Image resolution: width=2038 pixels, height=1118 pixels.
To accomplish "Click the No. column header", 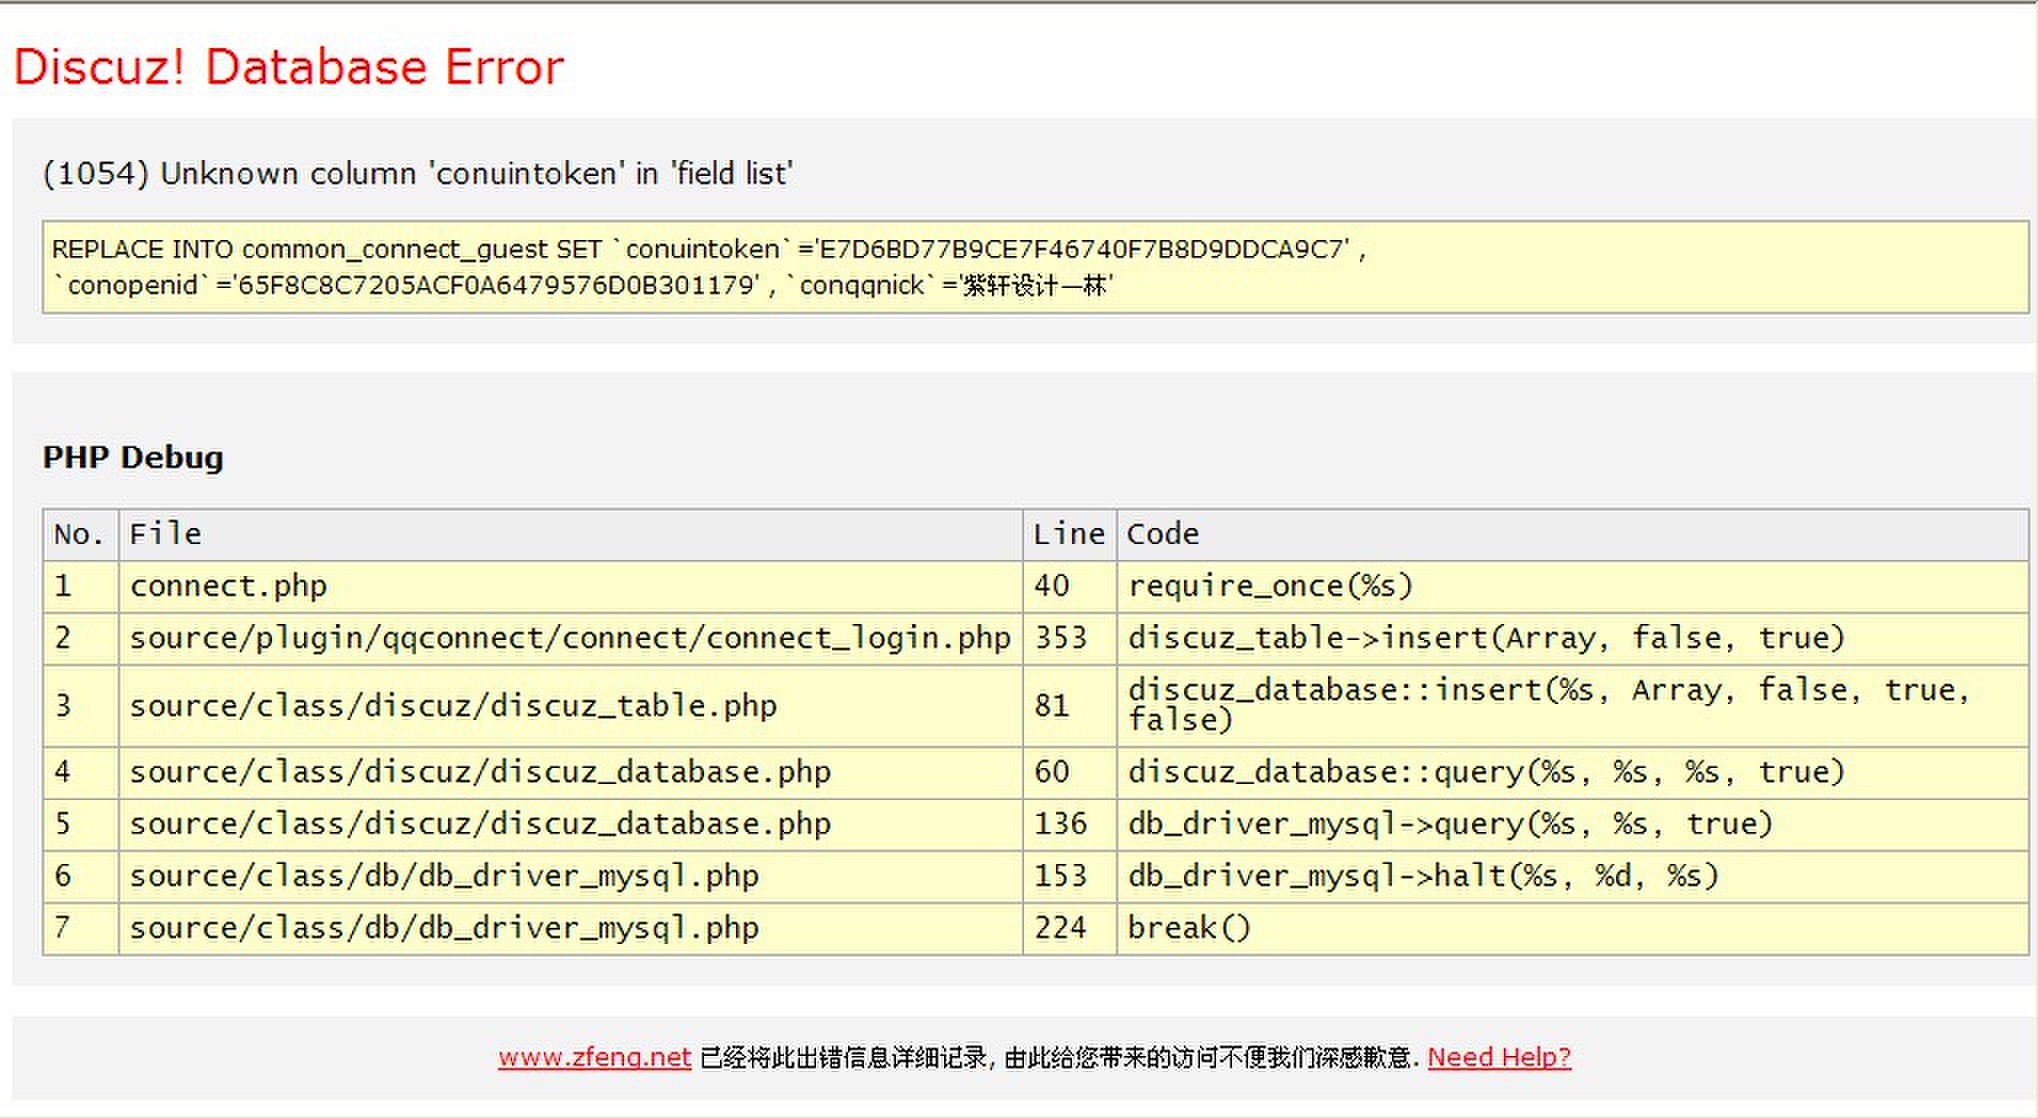I will [81, 535].
